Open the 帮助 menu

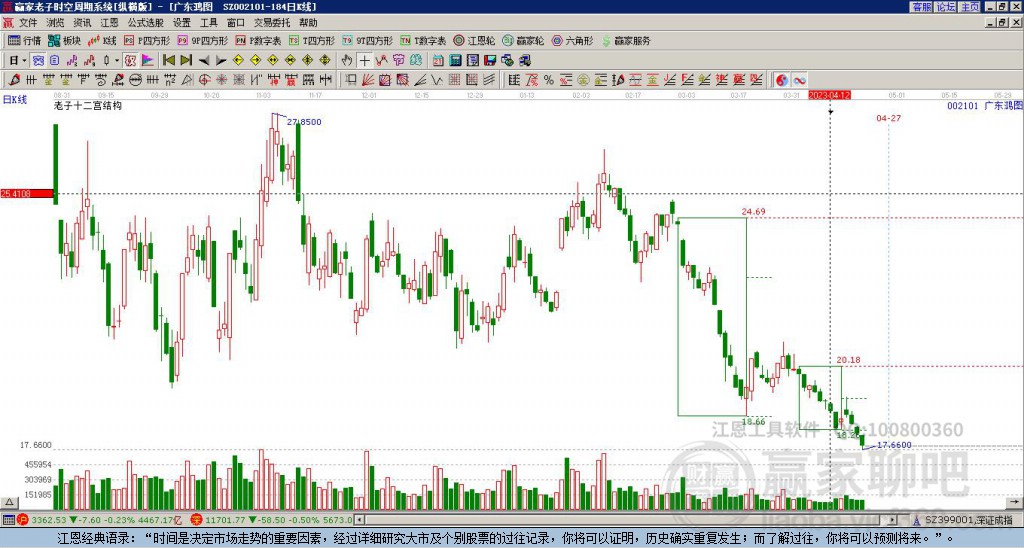pos(308,23)
